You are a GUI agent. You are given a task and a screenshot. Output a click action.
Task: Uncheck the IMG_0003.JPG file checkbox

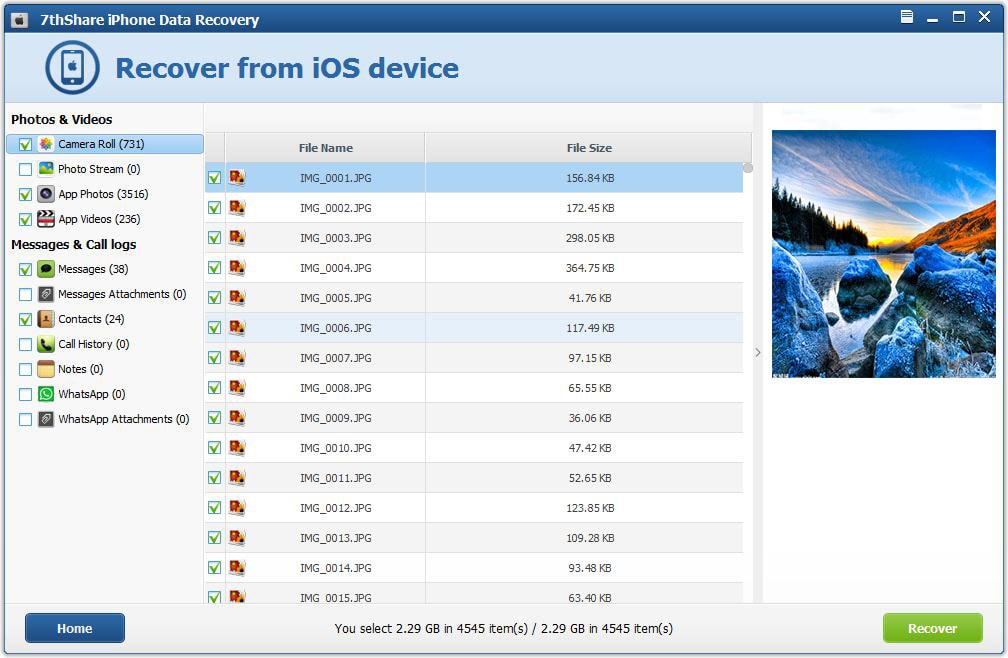tap(214, 238)
